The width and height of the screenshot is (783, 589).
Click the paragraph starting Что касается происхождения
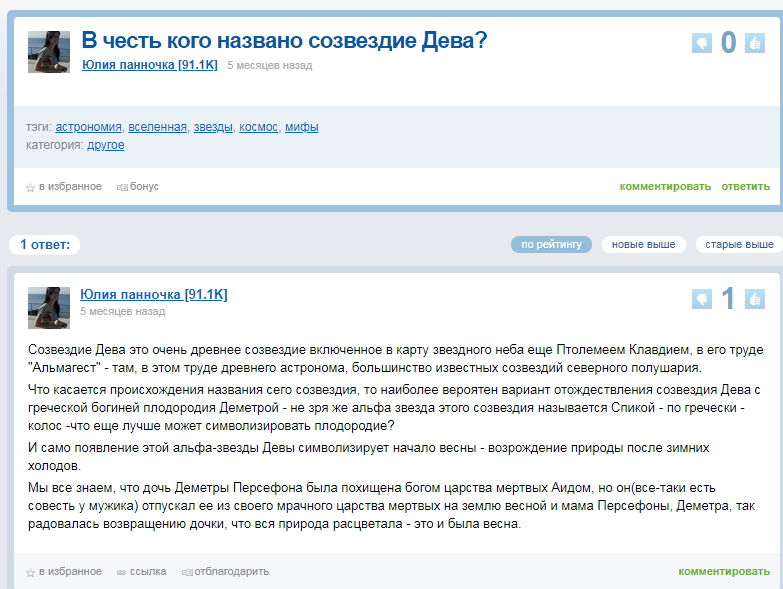point(394,408)
